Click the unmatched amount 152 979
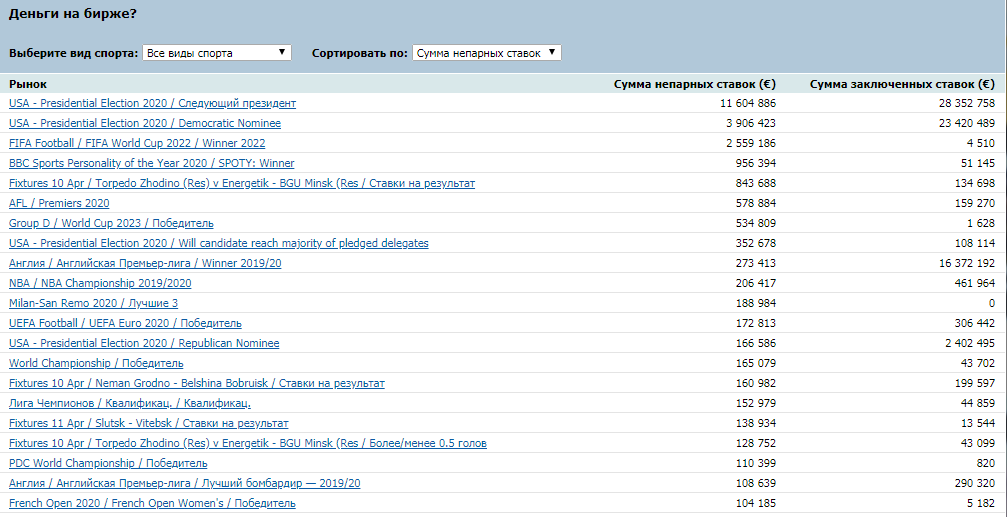This screenshot has height=517, width=1007. (x=756, y=403)
